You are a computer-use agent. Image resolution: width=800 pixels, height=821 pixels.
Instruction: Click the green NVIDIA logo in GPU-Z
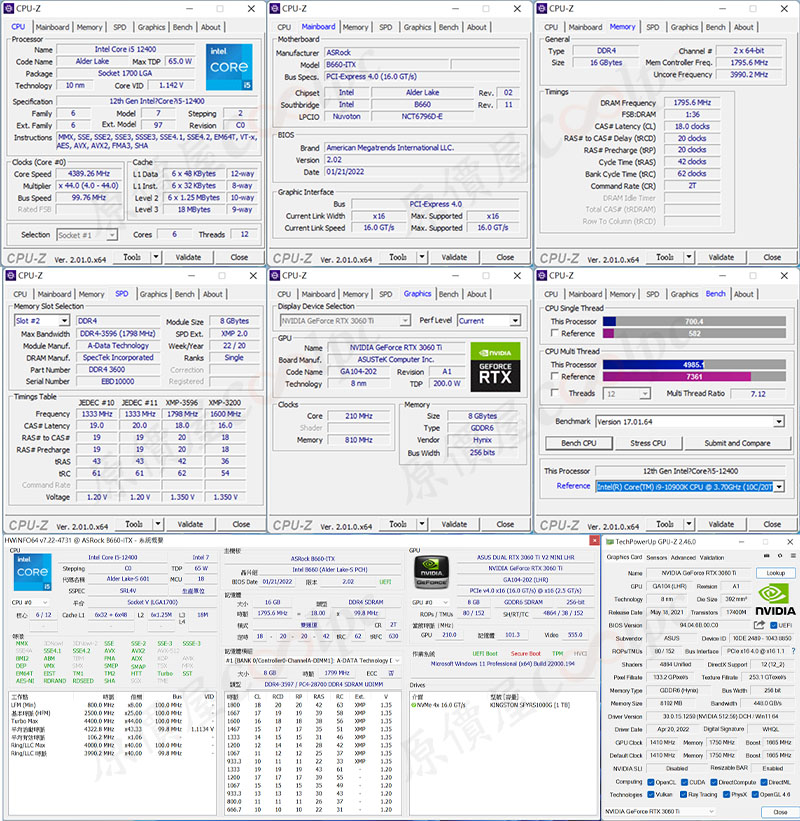coord(774,600)
